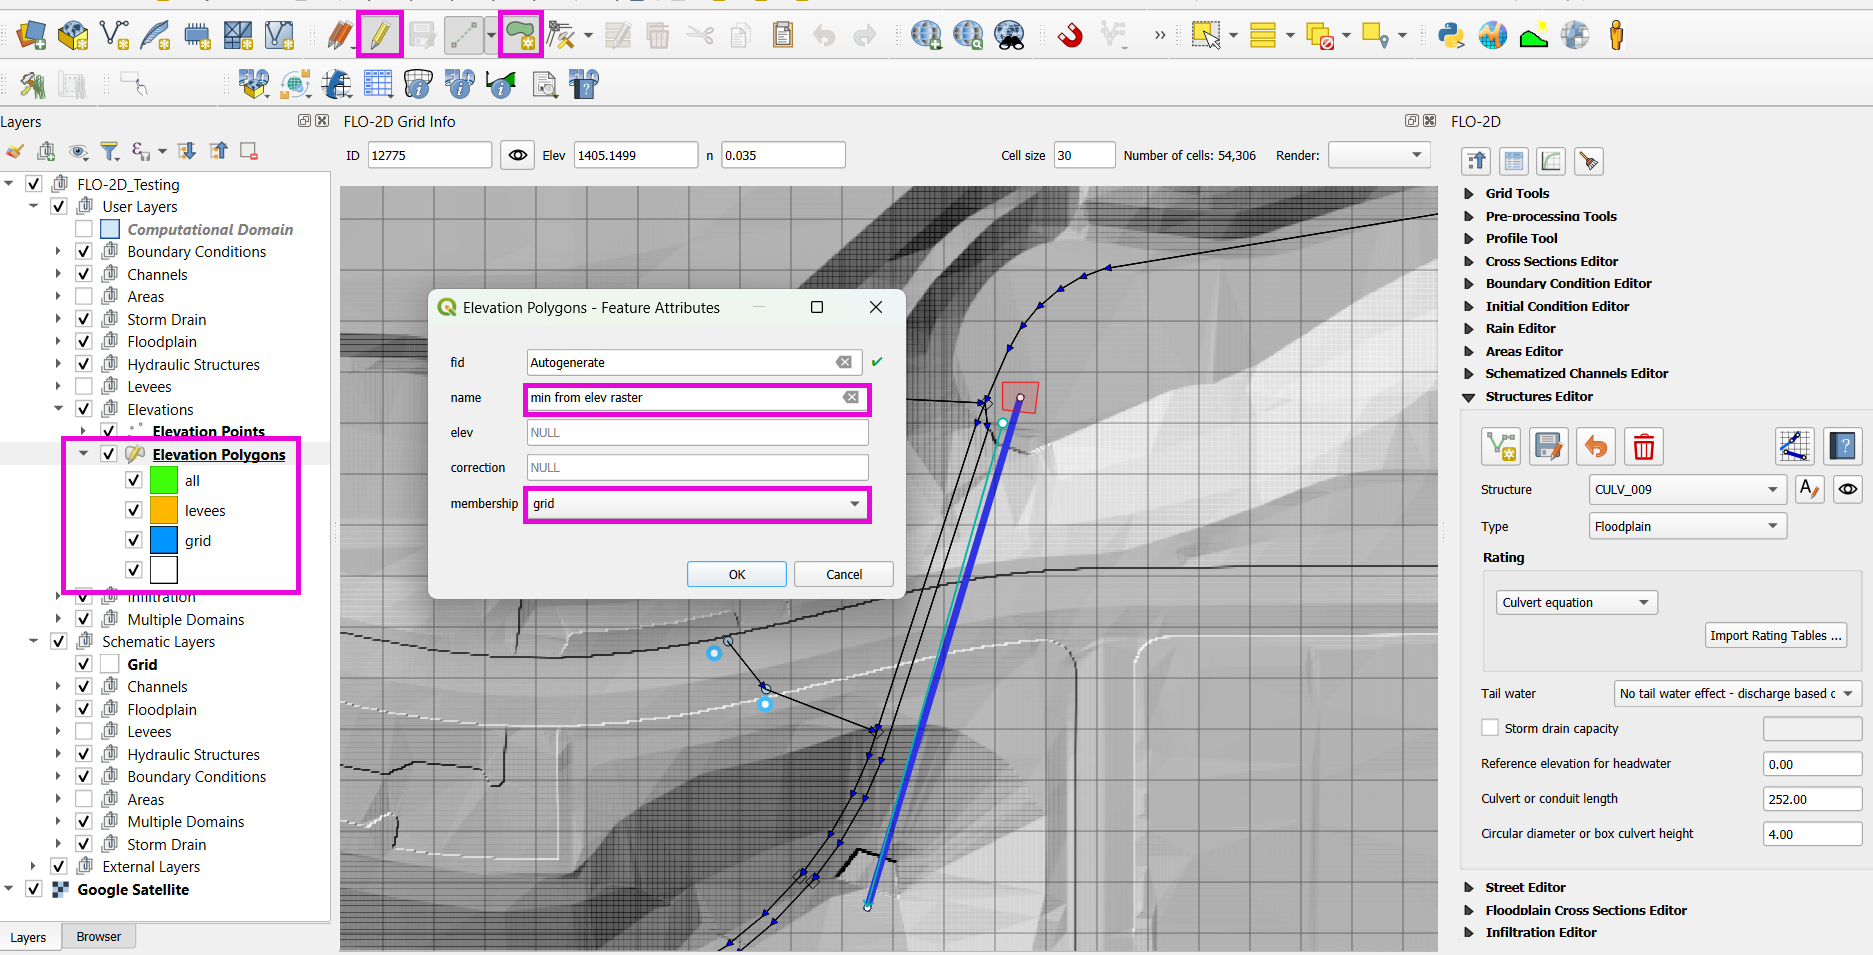Image resolution: width=1873 pixels, height=955 pixels.
Task: Click the orange levees color swatch
Action: click(163, 511)
